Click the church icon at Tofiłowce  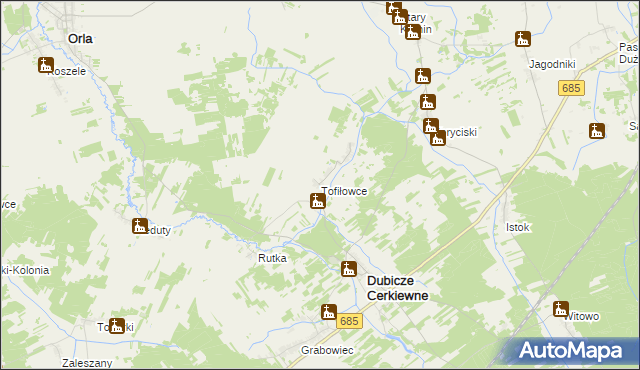[x=318, y=201]
